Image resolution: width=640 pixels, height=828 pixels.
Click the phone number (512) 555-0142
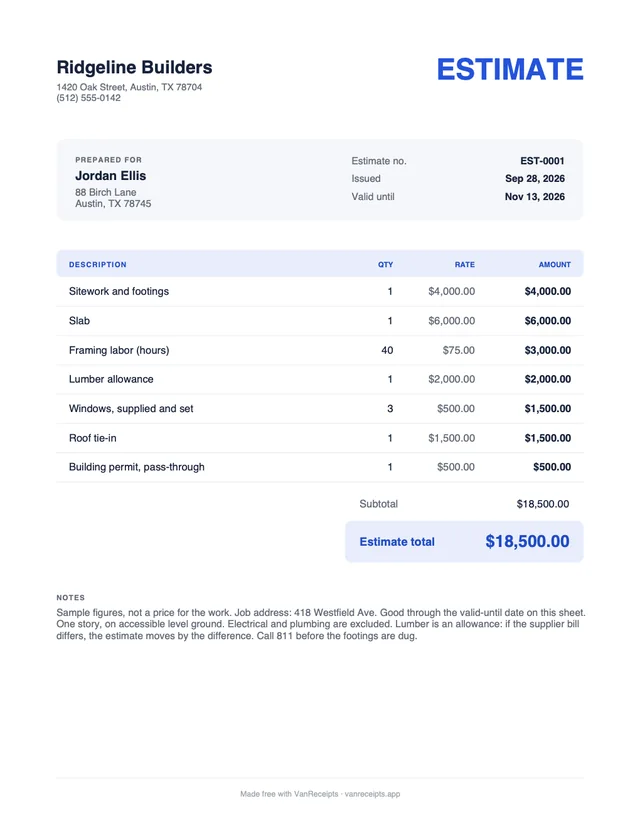pyautogui.click(x=88, y=98)
